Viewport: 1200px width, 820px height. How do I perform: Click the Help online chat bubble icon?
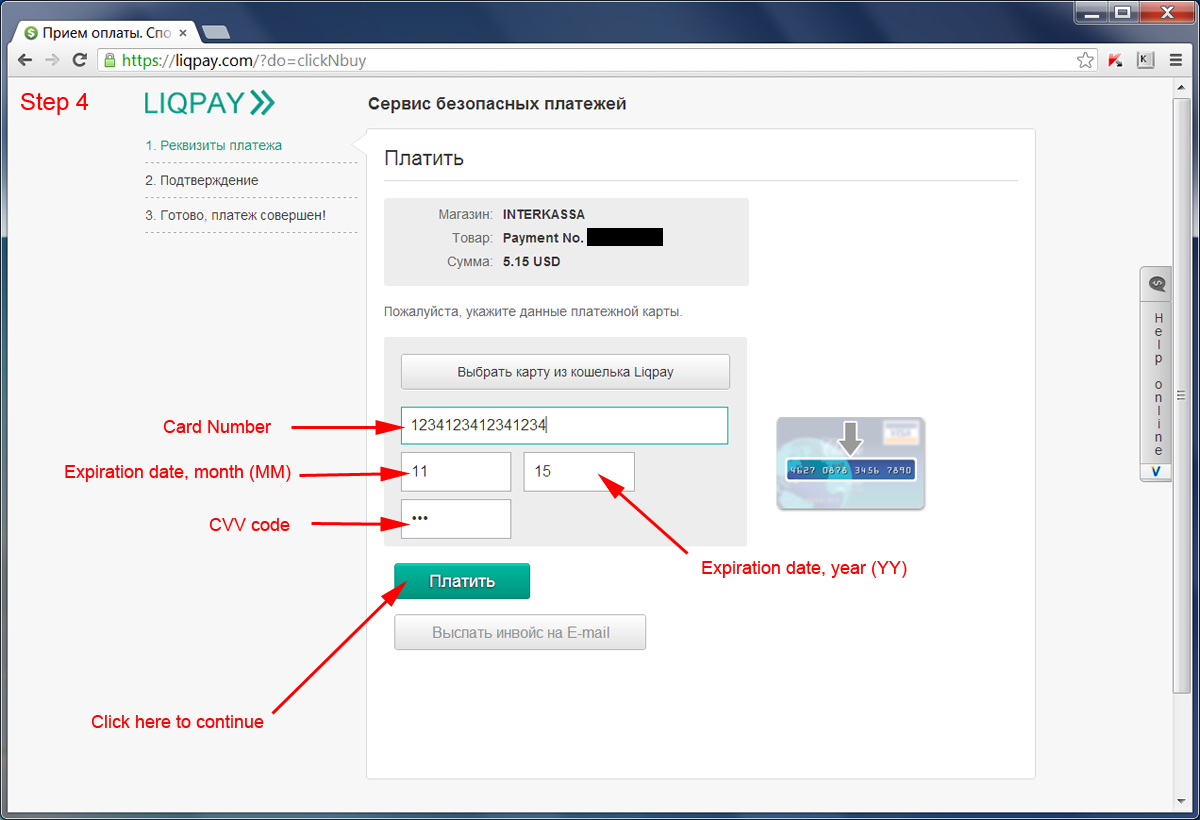tap(1157, 283)
